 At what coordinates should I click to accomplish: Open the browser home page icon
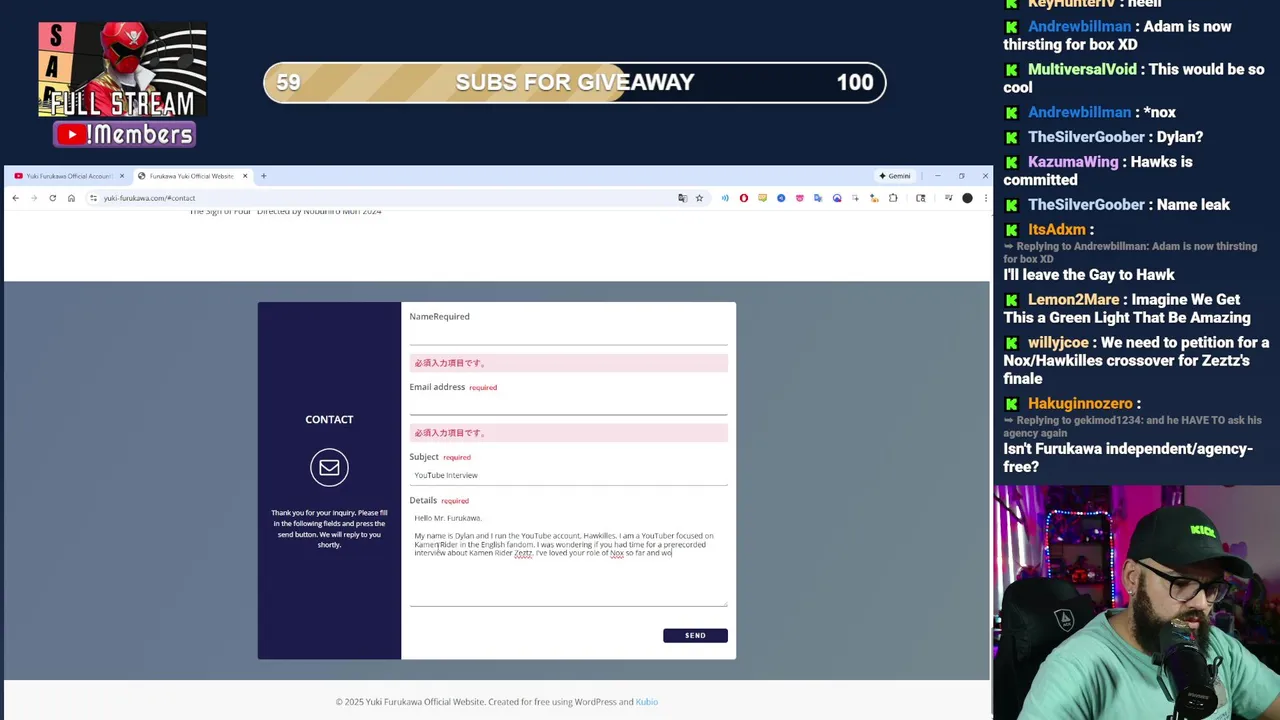71,198
